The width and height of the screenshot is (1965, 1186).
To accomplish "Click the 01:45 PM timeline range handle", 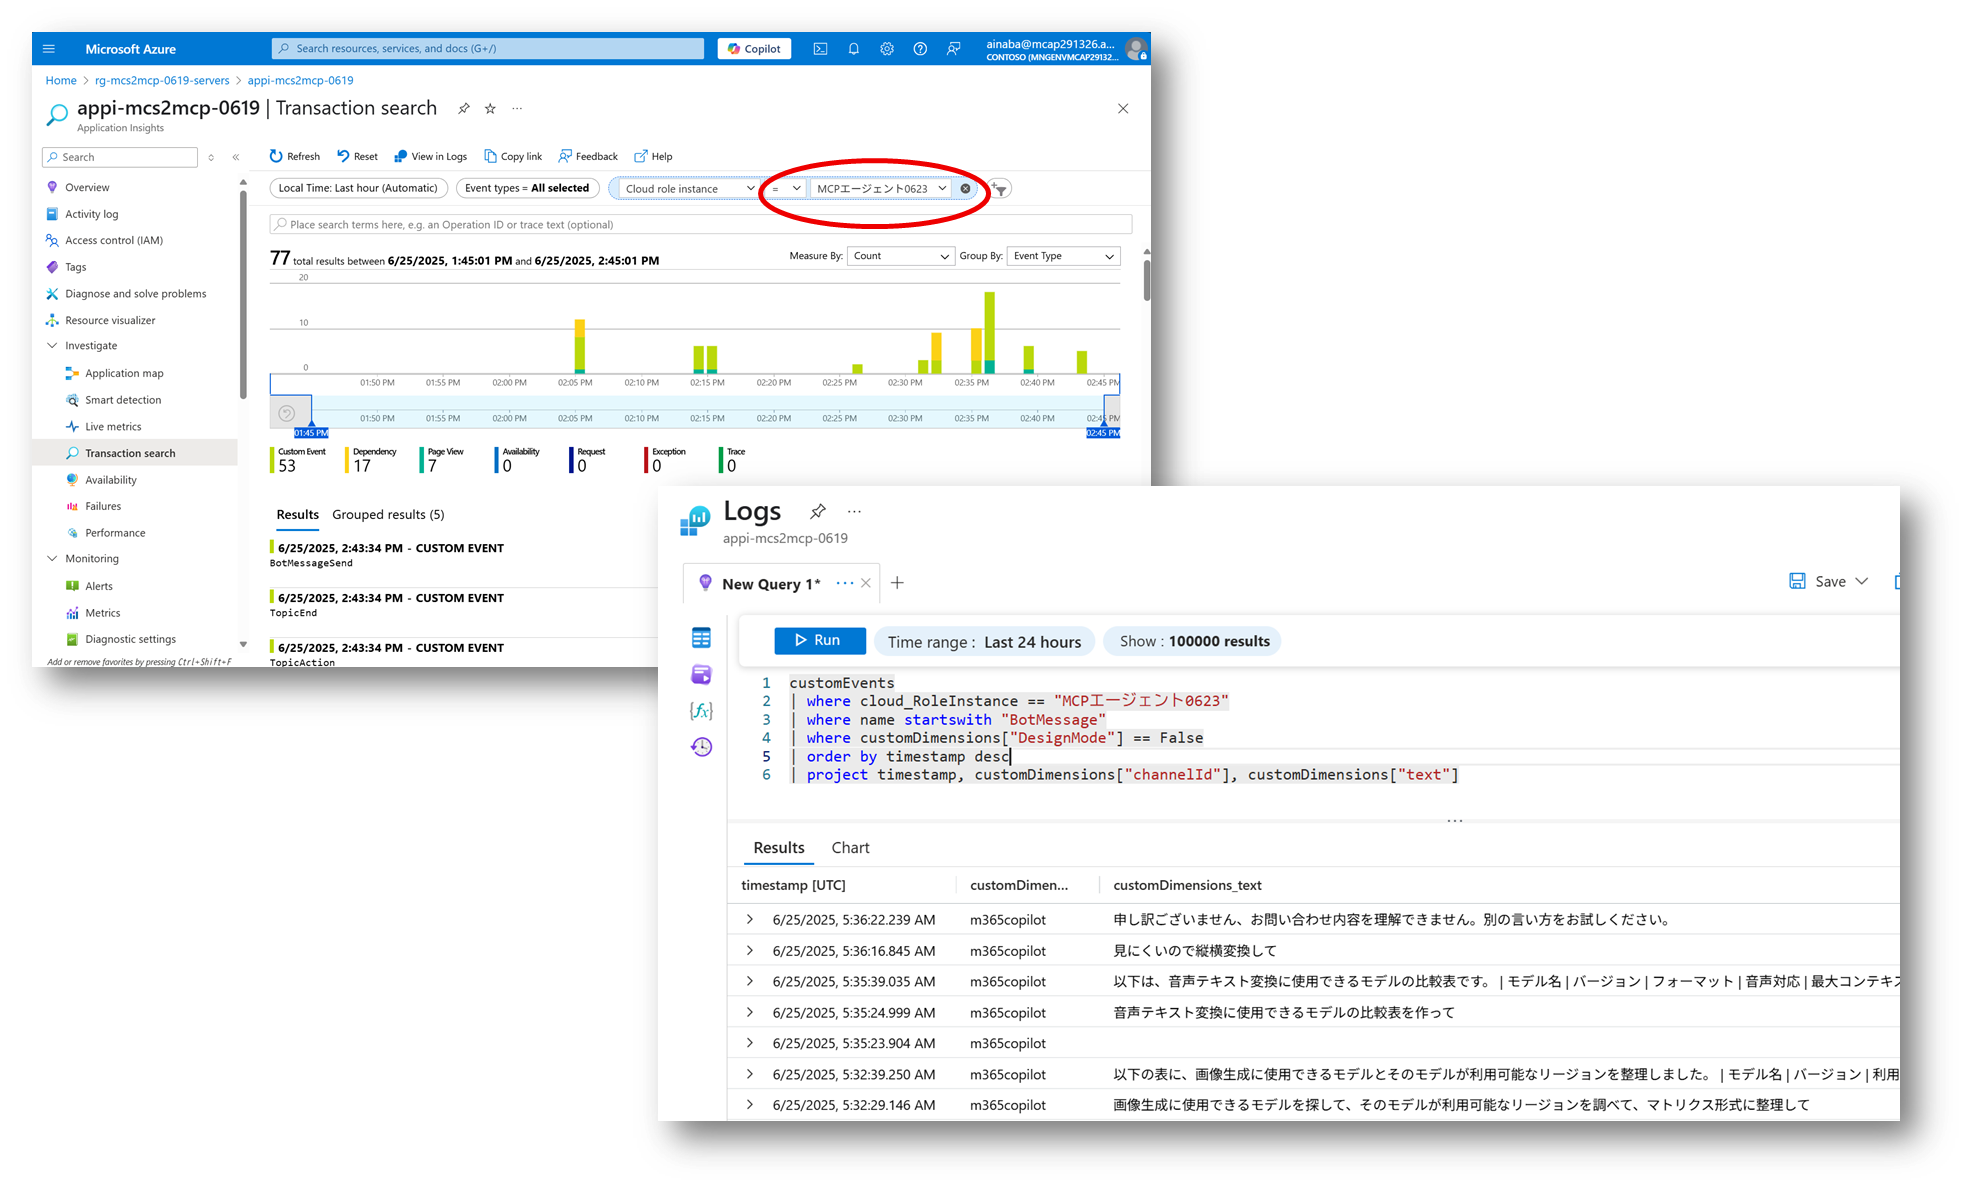I will coord(311,433).
